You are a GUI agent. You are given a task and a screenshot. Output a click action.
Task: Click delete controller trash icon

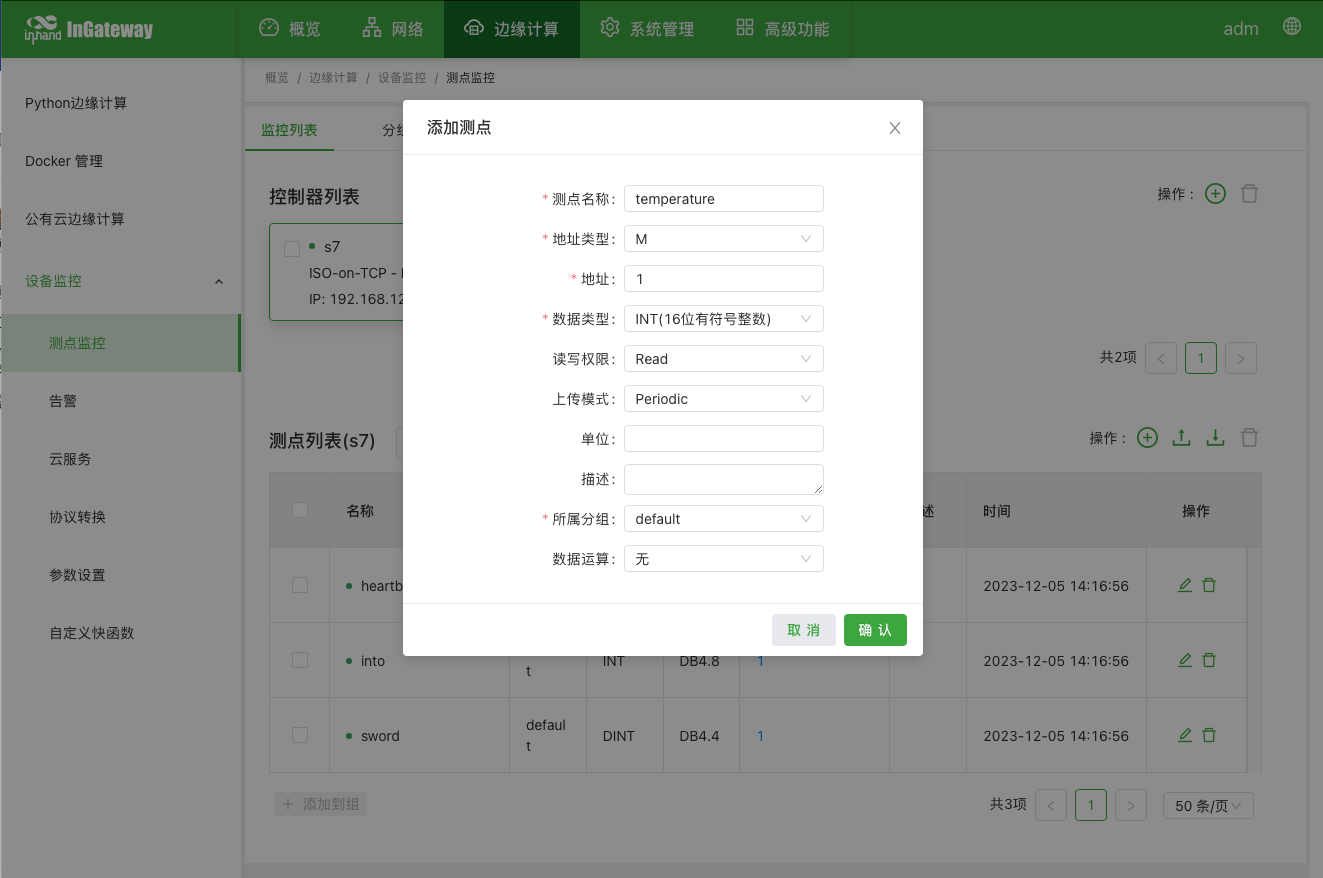[x=1249, y=194]
